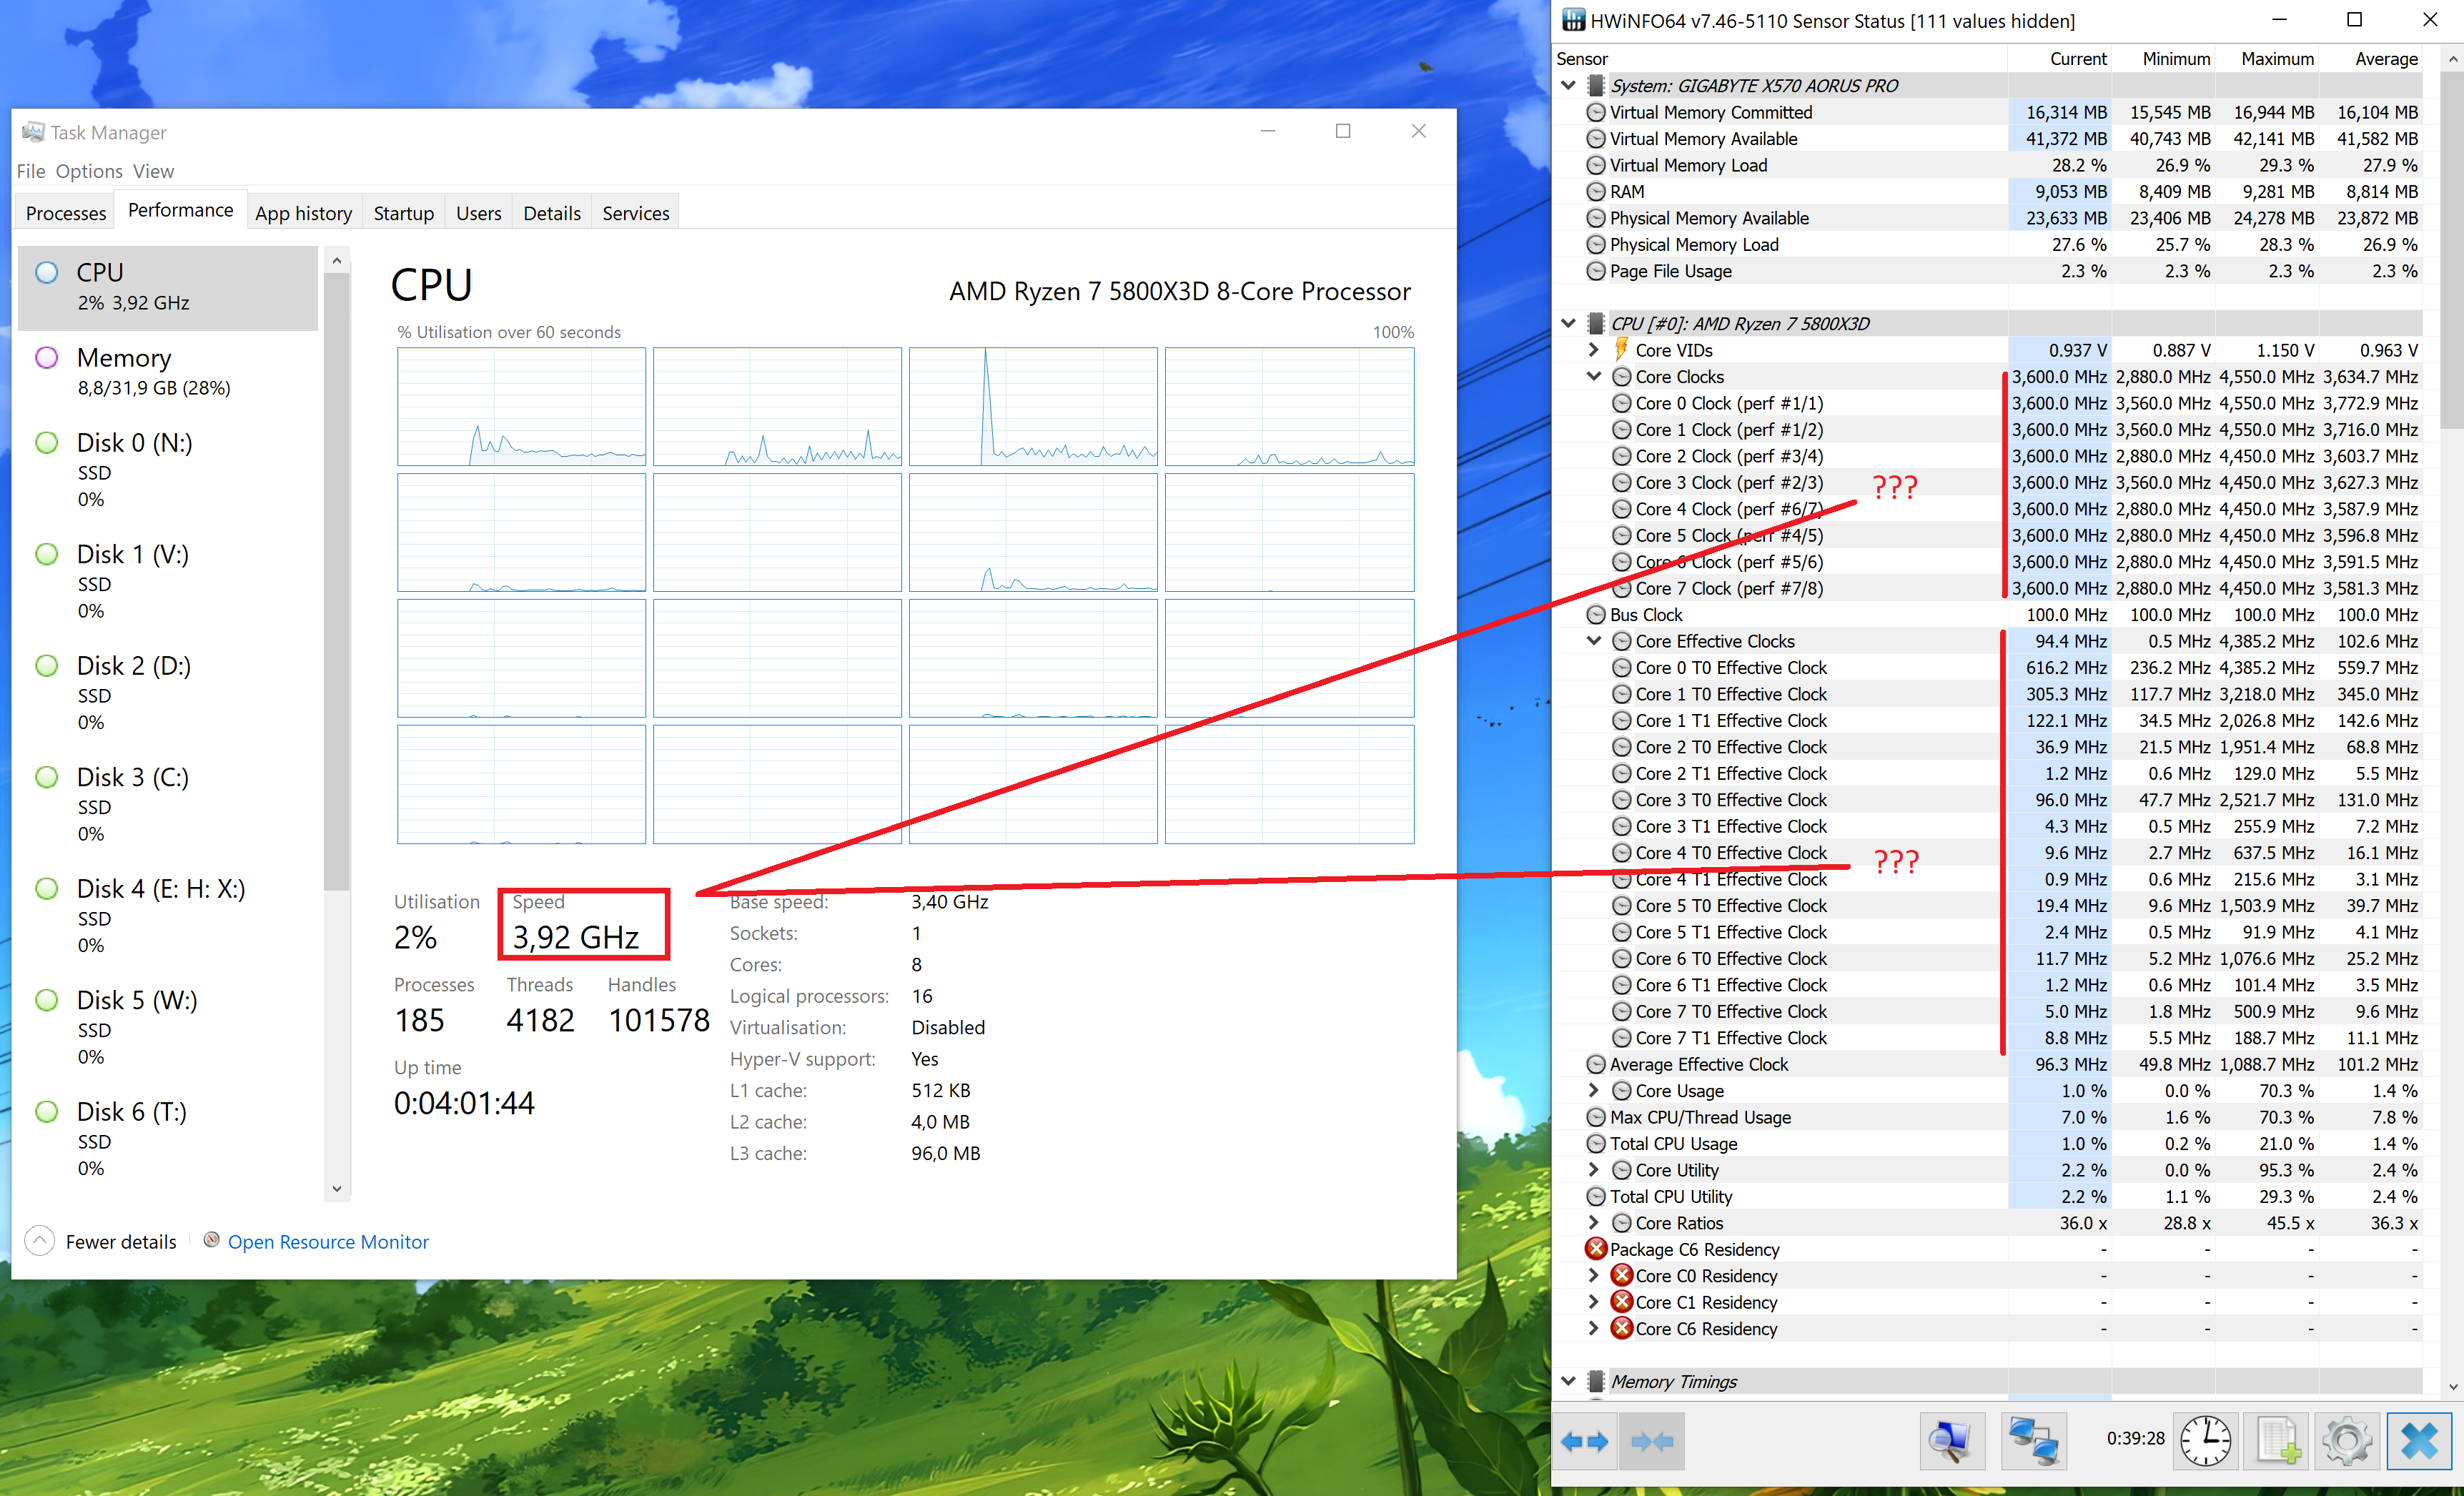Viewport: 2464px width, 1496px height.
Task: Expand the Core VIDs sensor group
Action: 1594,350
